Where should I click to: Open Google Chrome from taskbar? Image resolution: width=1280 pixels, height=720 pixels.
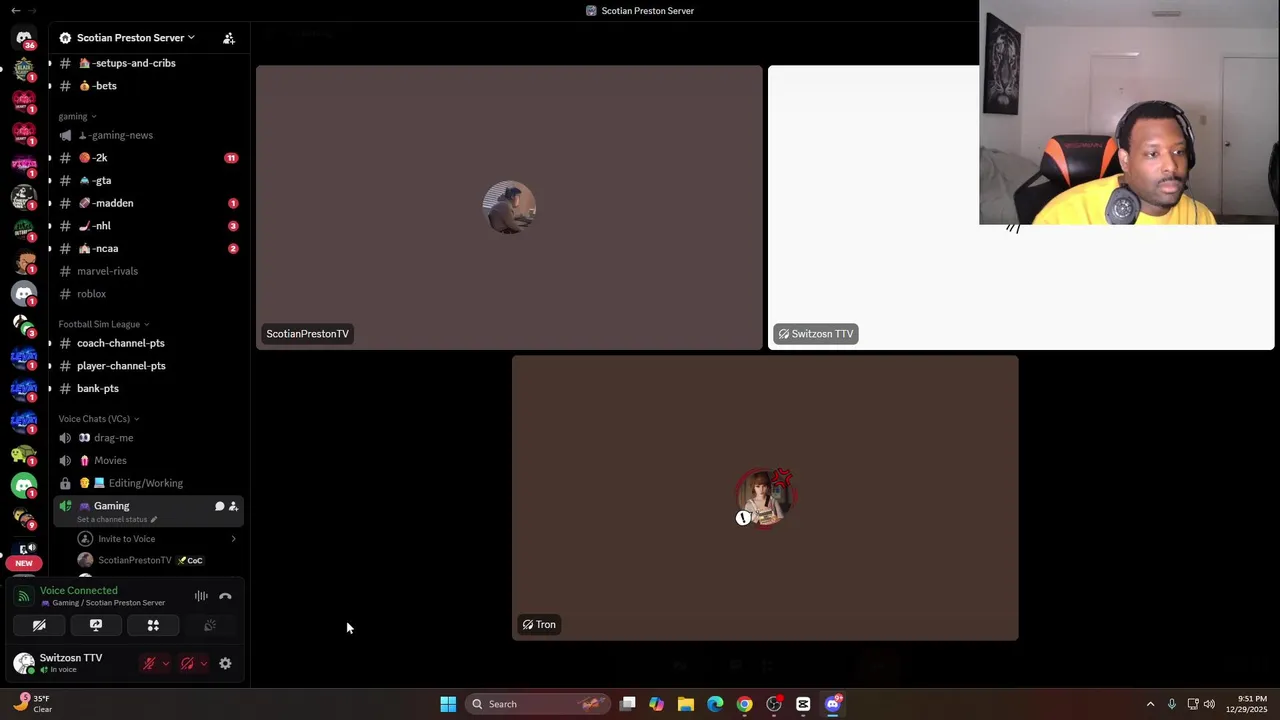point(744,704)
